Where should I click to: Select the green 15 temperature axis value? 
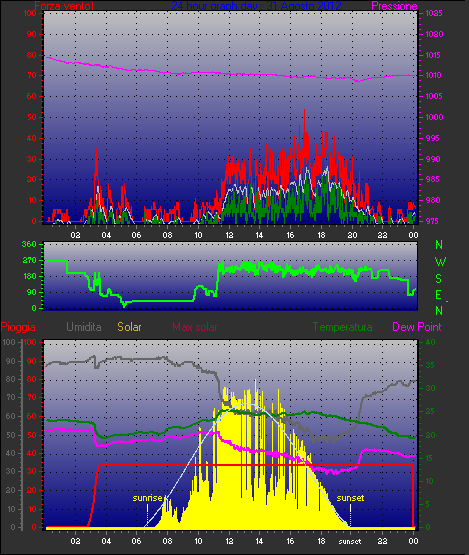pyautogui.click(x=429, y=458)
